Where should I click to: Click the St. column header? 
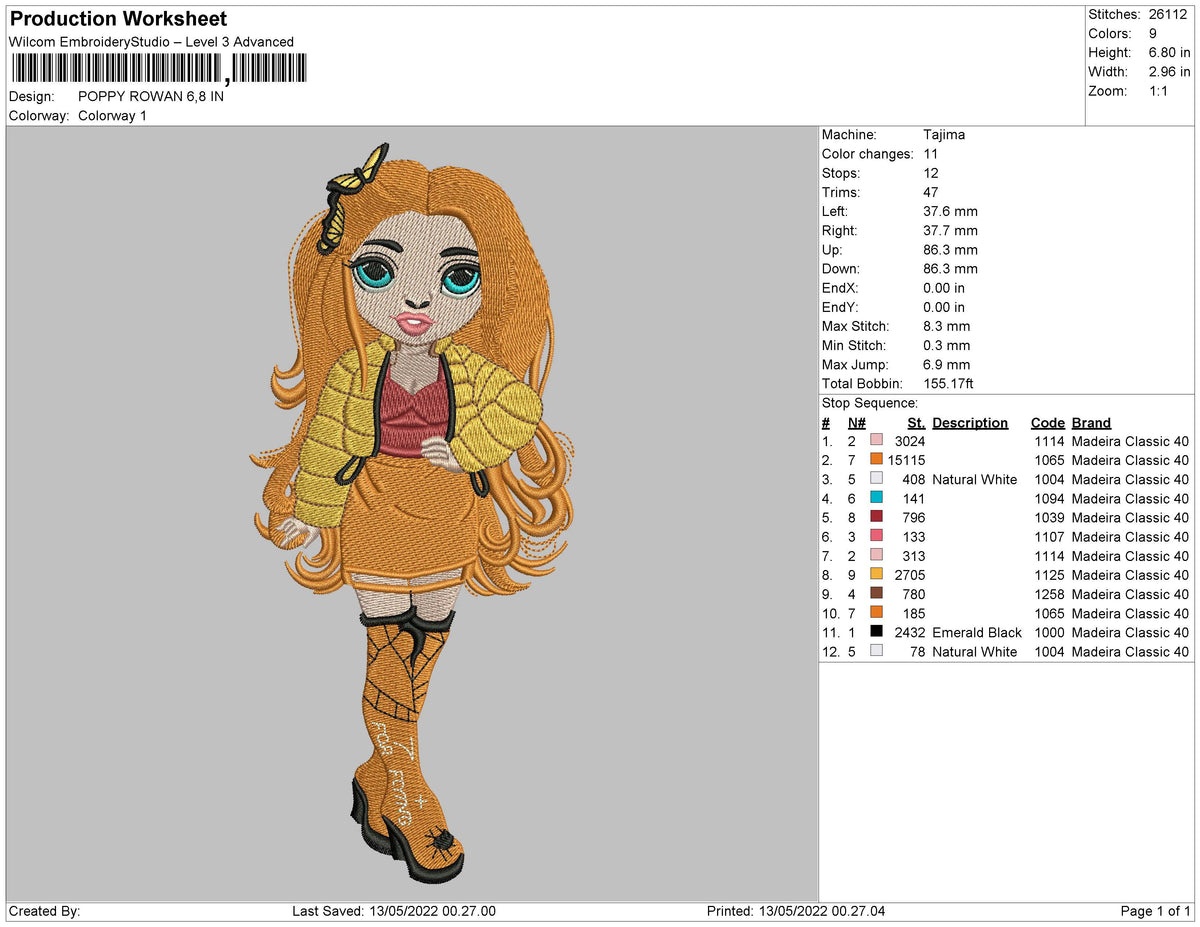tap(916, 423)
